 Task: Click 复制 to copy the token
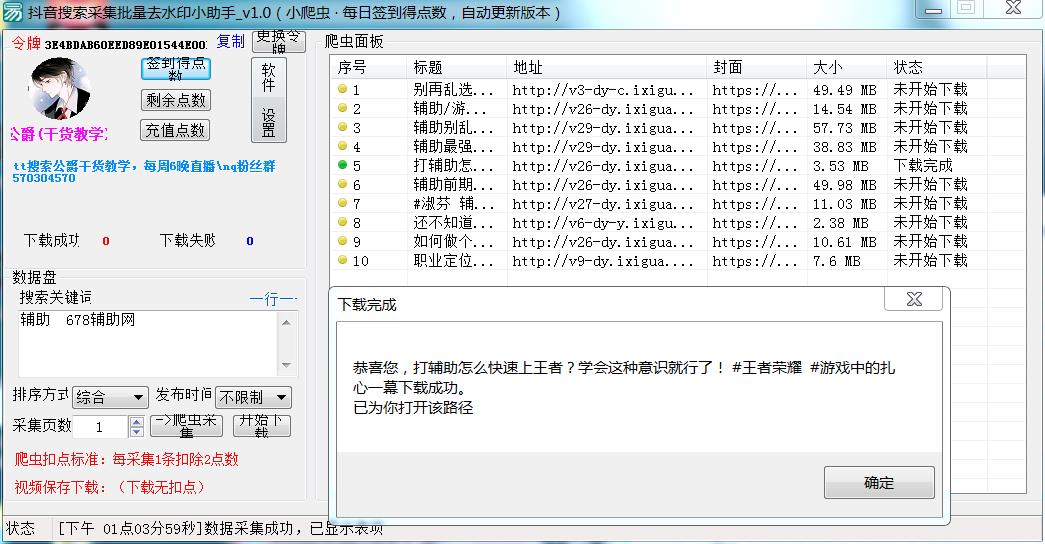231,41
